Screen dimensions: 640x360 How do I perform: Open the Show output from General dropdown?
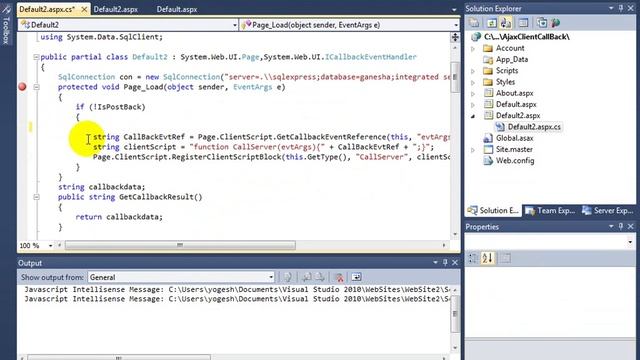point(271,277)
